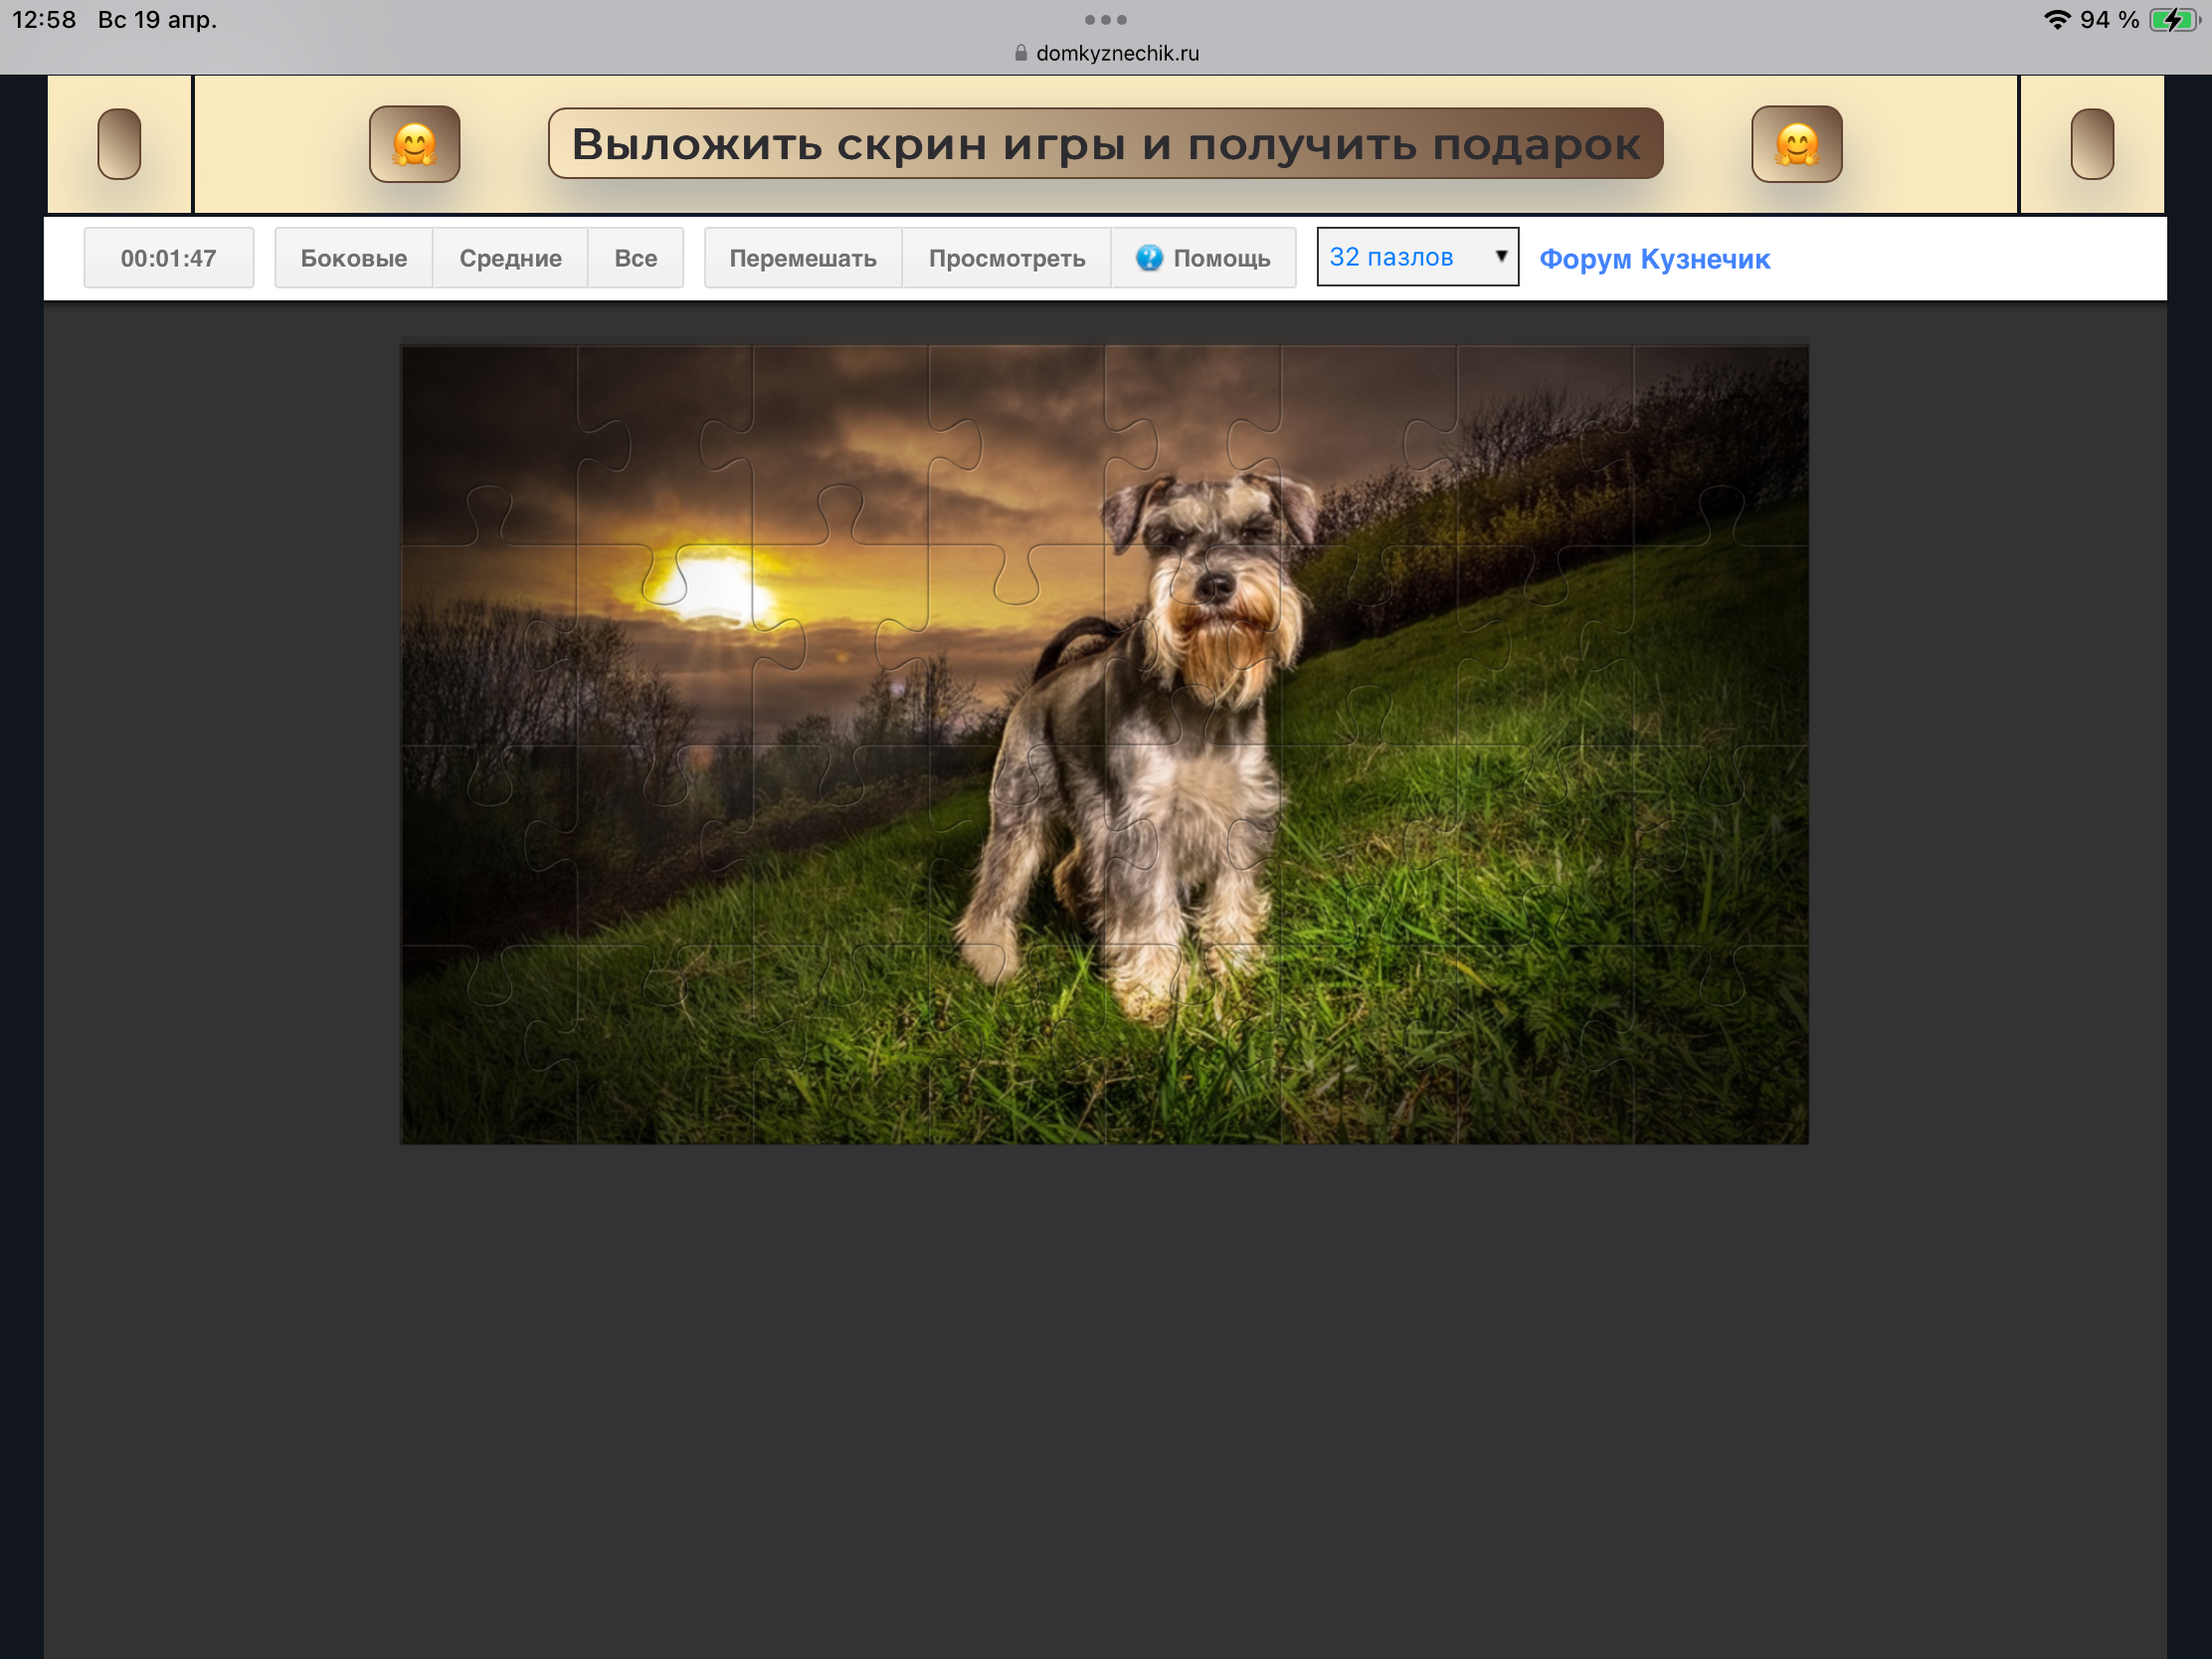
Task: Click the right hugging face emoji button
Action: pos(1796,144)
